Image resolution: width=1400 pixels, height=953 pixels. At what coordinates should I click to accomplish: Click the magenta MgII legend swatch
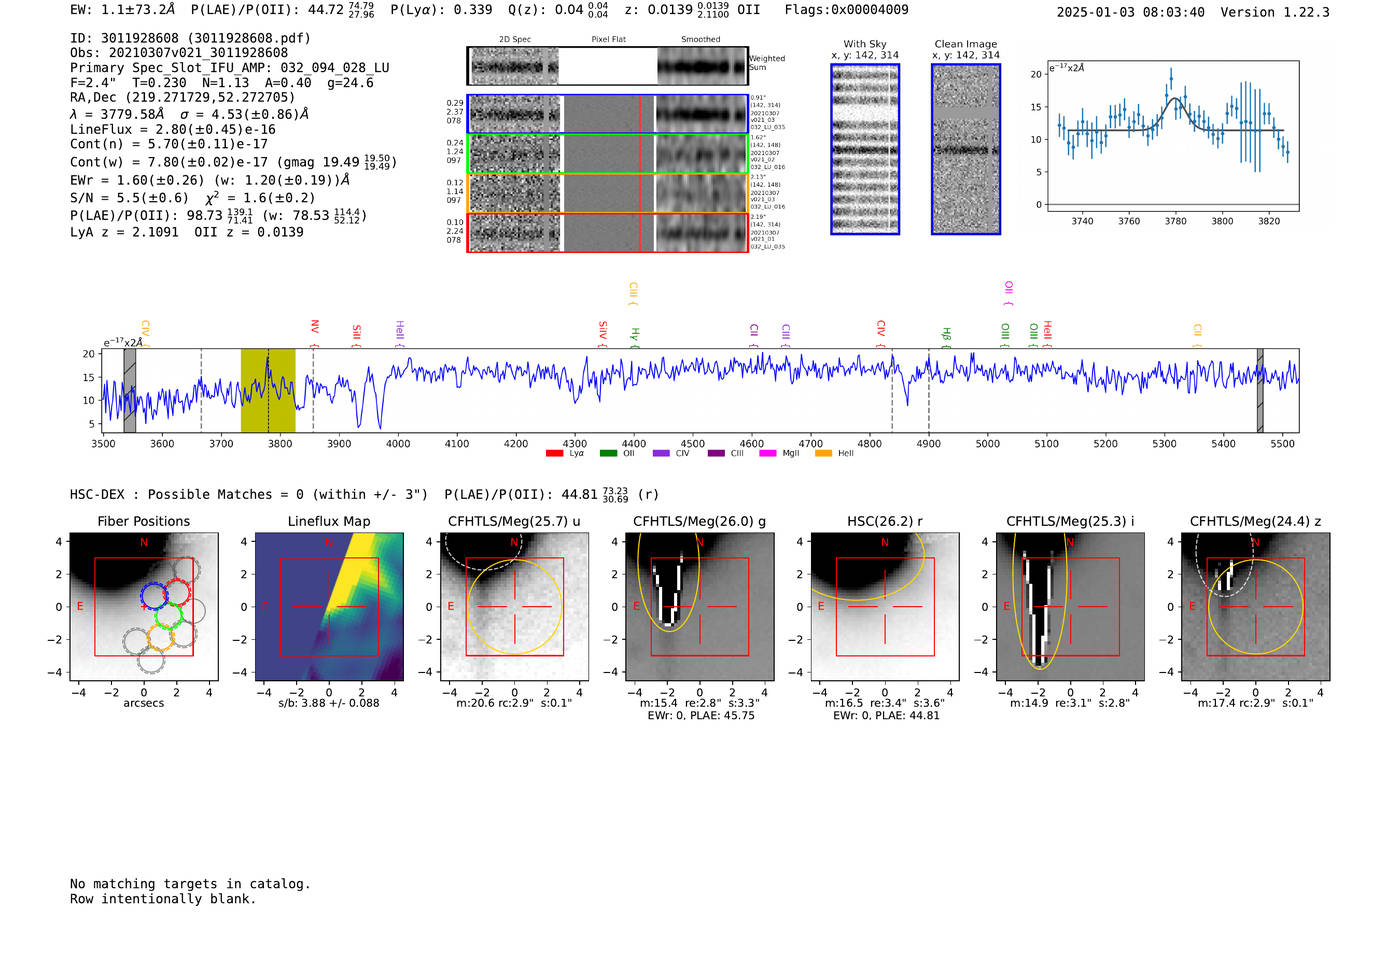pyautogui.click(x=768, y=454)
